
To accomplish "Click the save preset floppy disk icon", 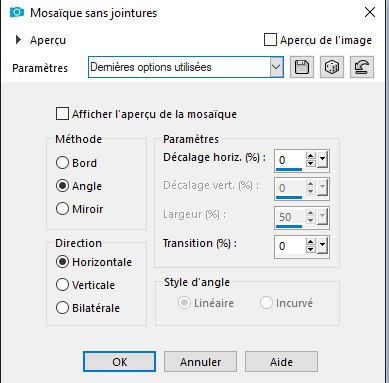I will click(302, 67).
